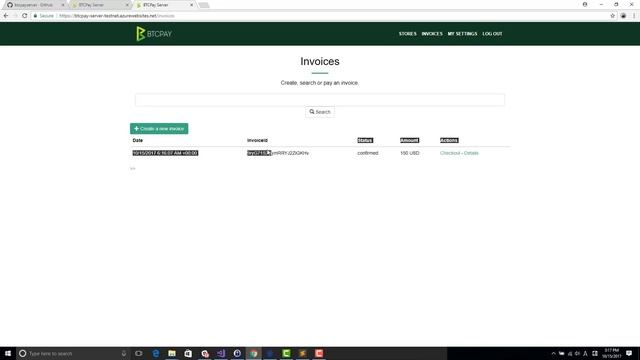Screen dimensions: 640x360
Task: Open the Windows Start menu
Action: [x=8, y=353]
